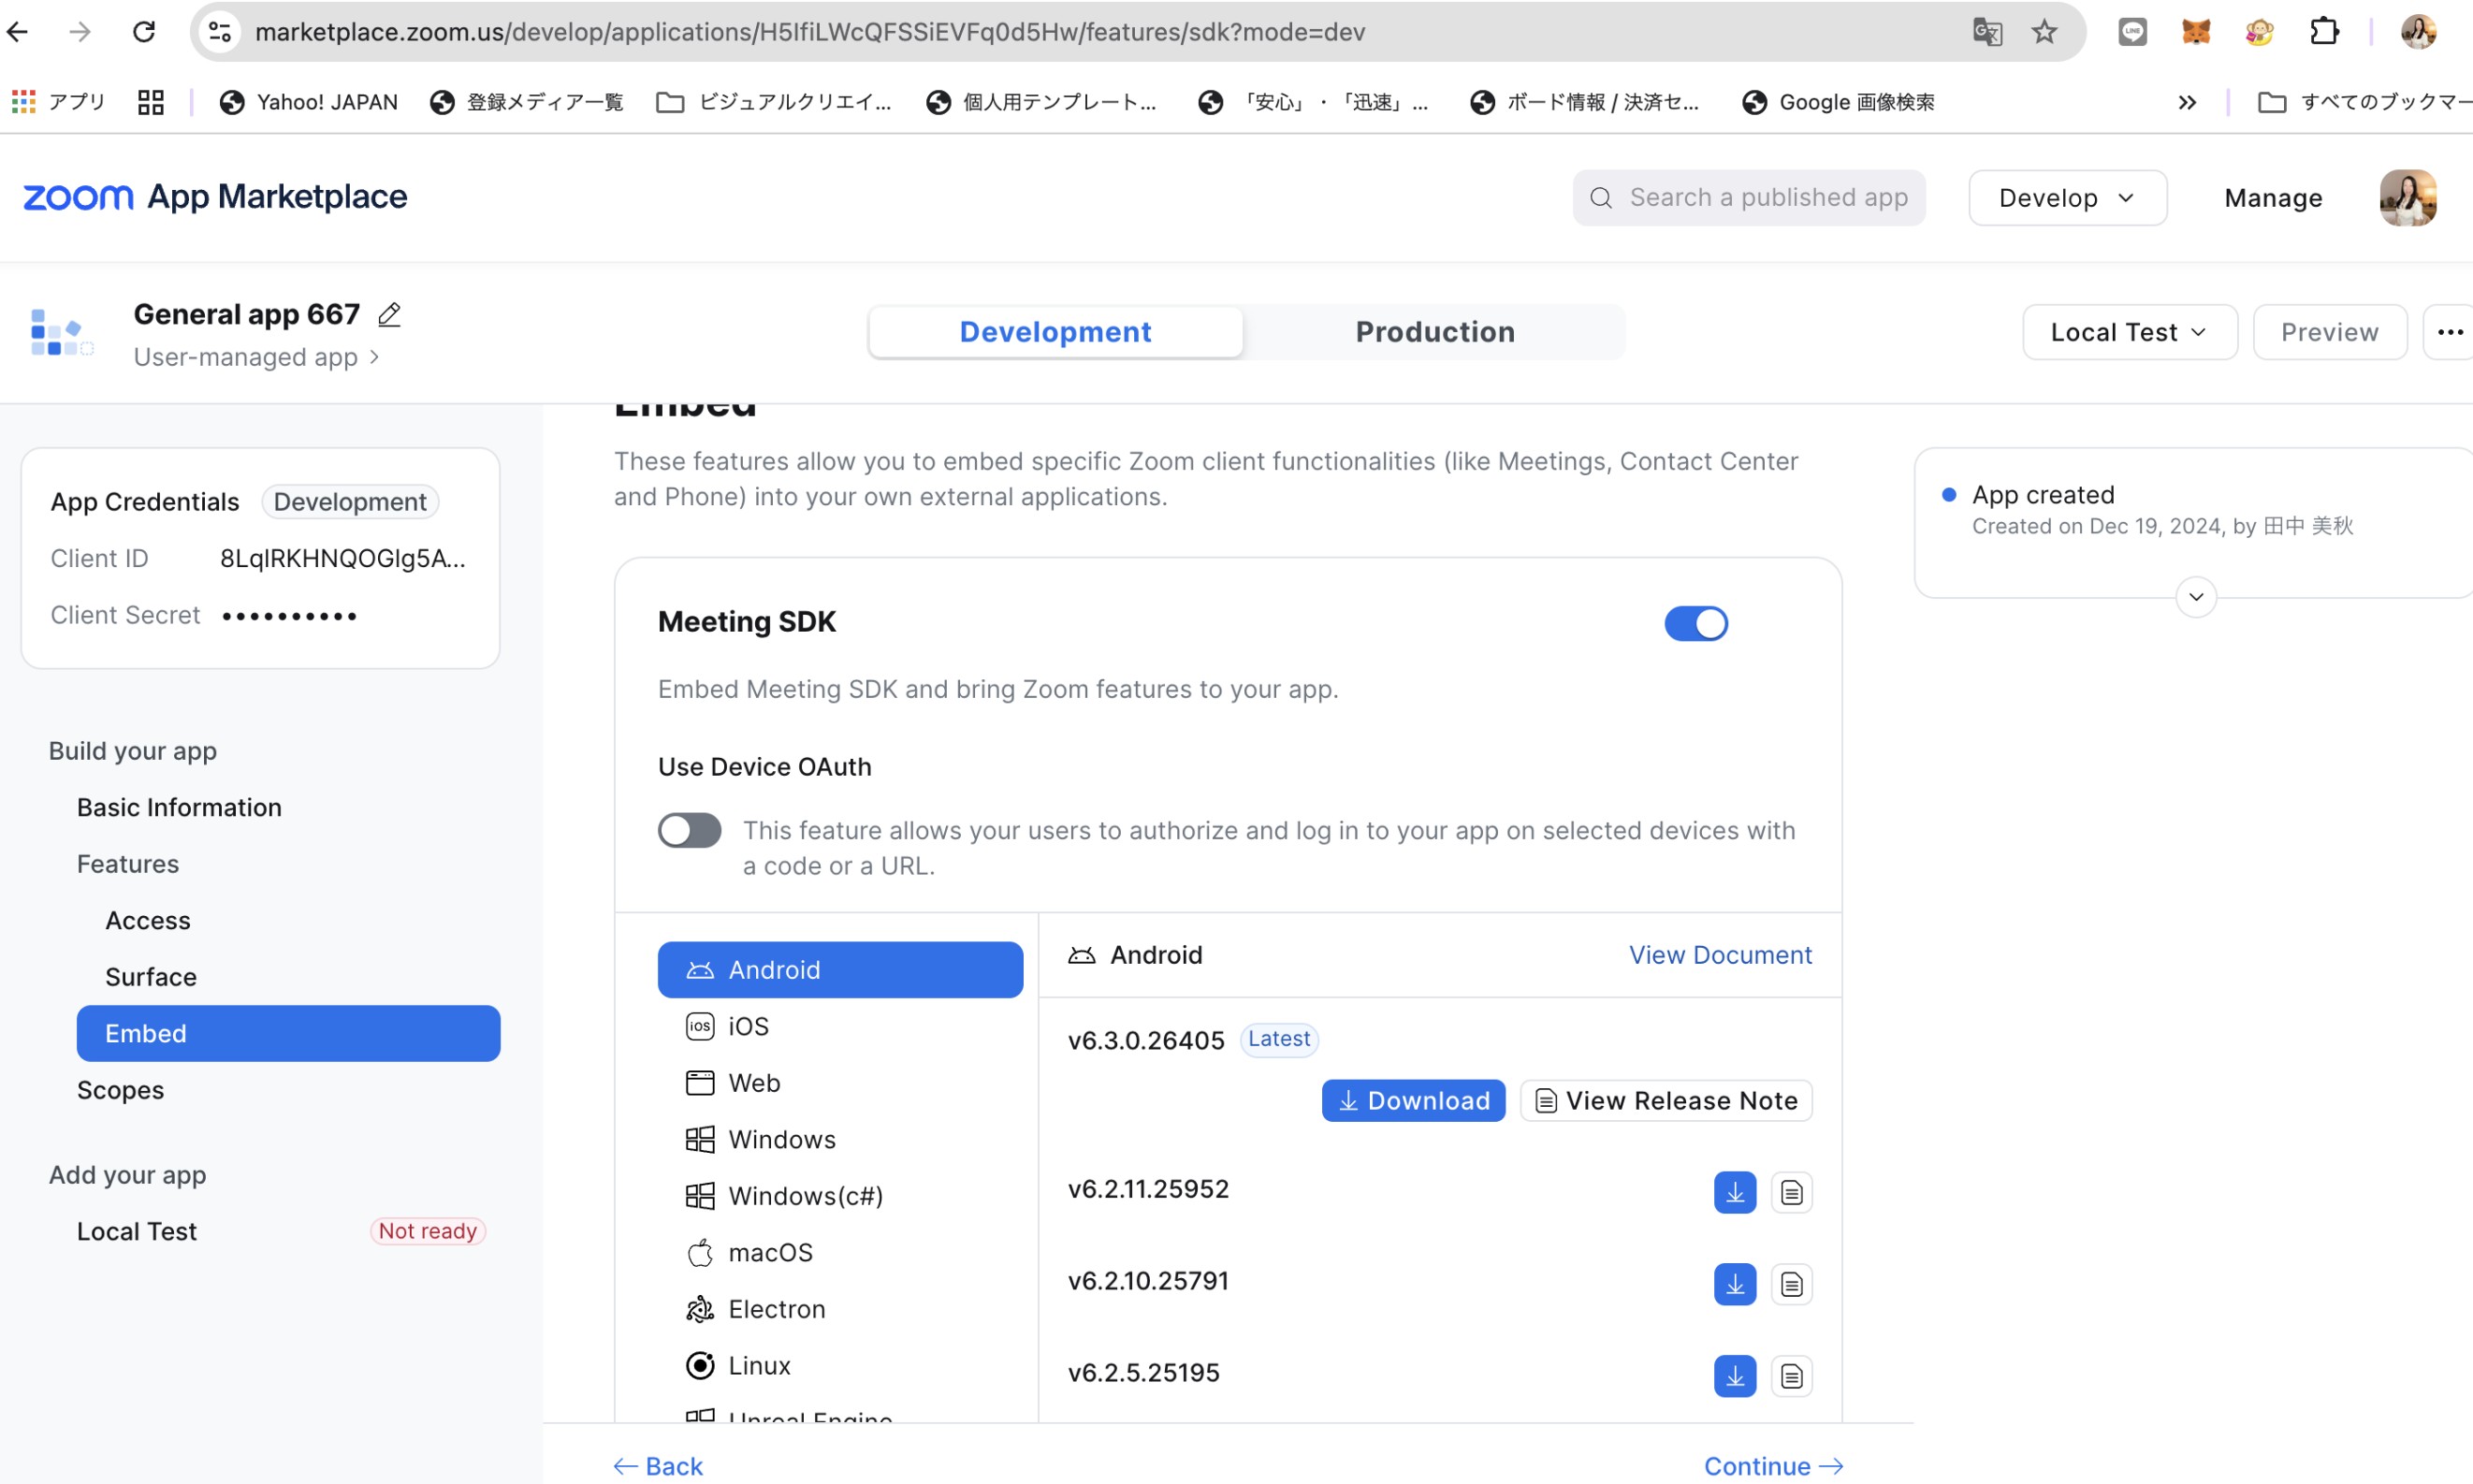Open the View Document link
This screenshot has width=2473, height=1484.
point(1720,955)
